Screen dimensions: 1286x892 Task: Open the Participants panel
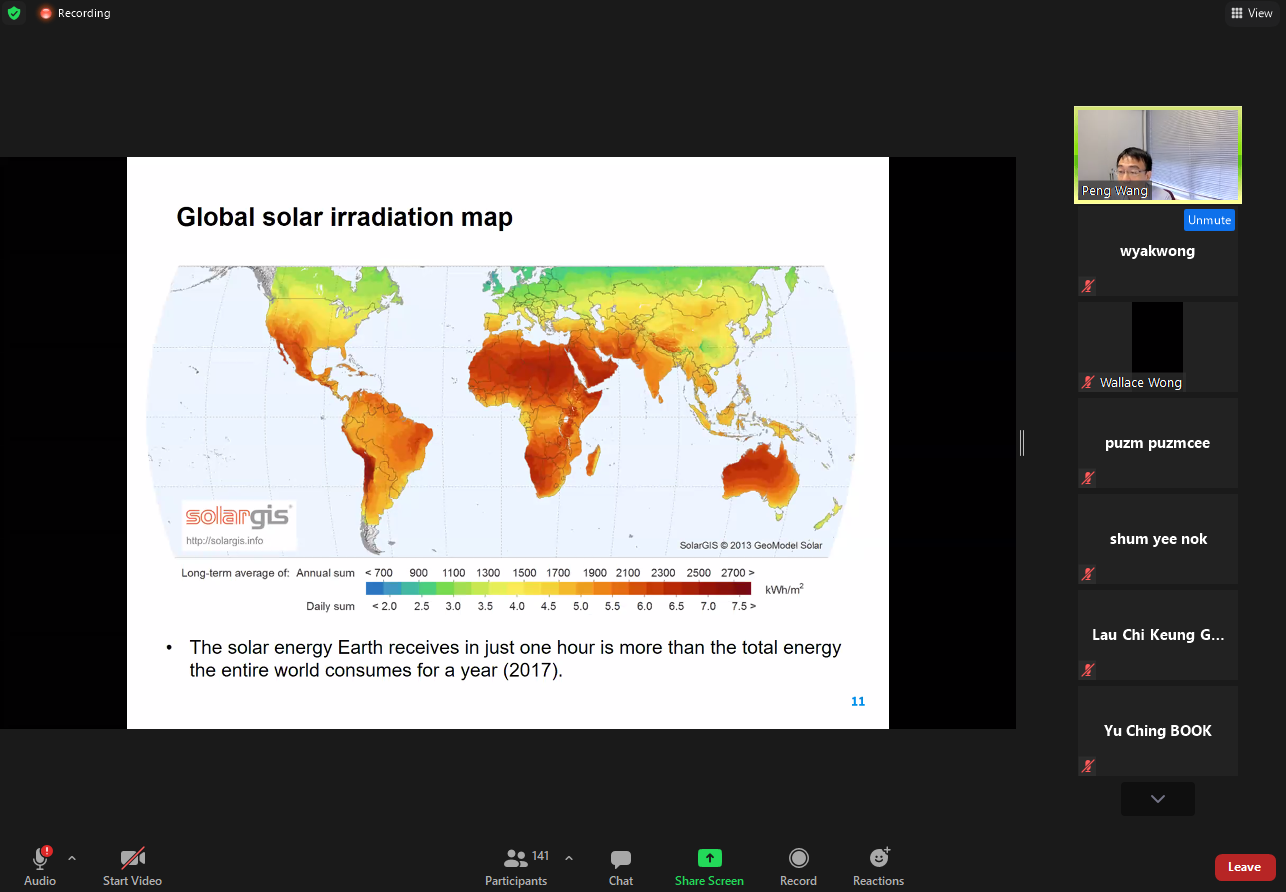pos(516,866)
